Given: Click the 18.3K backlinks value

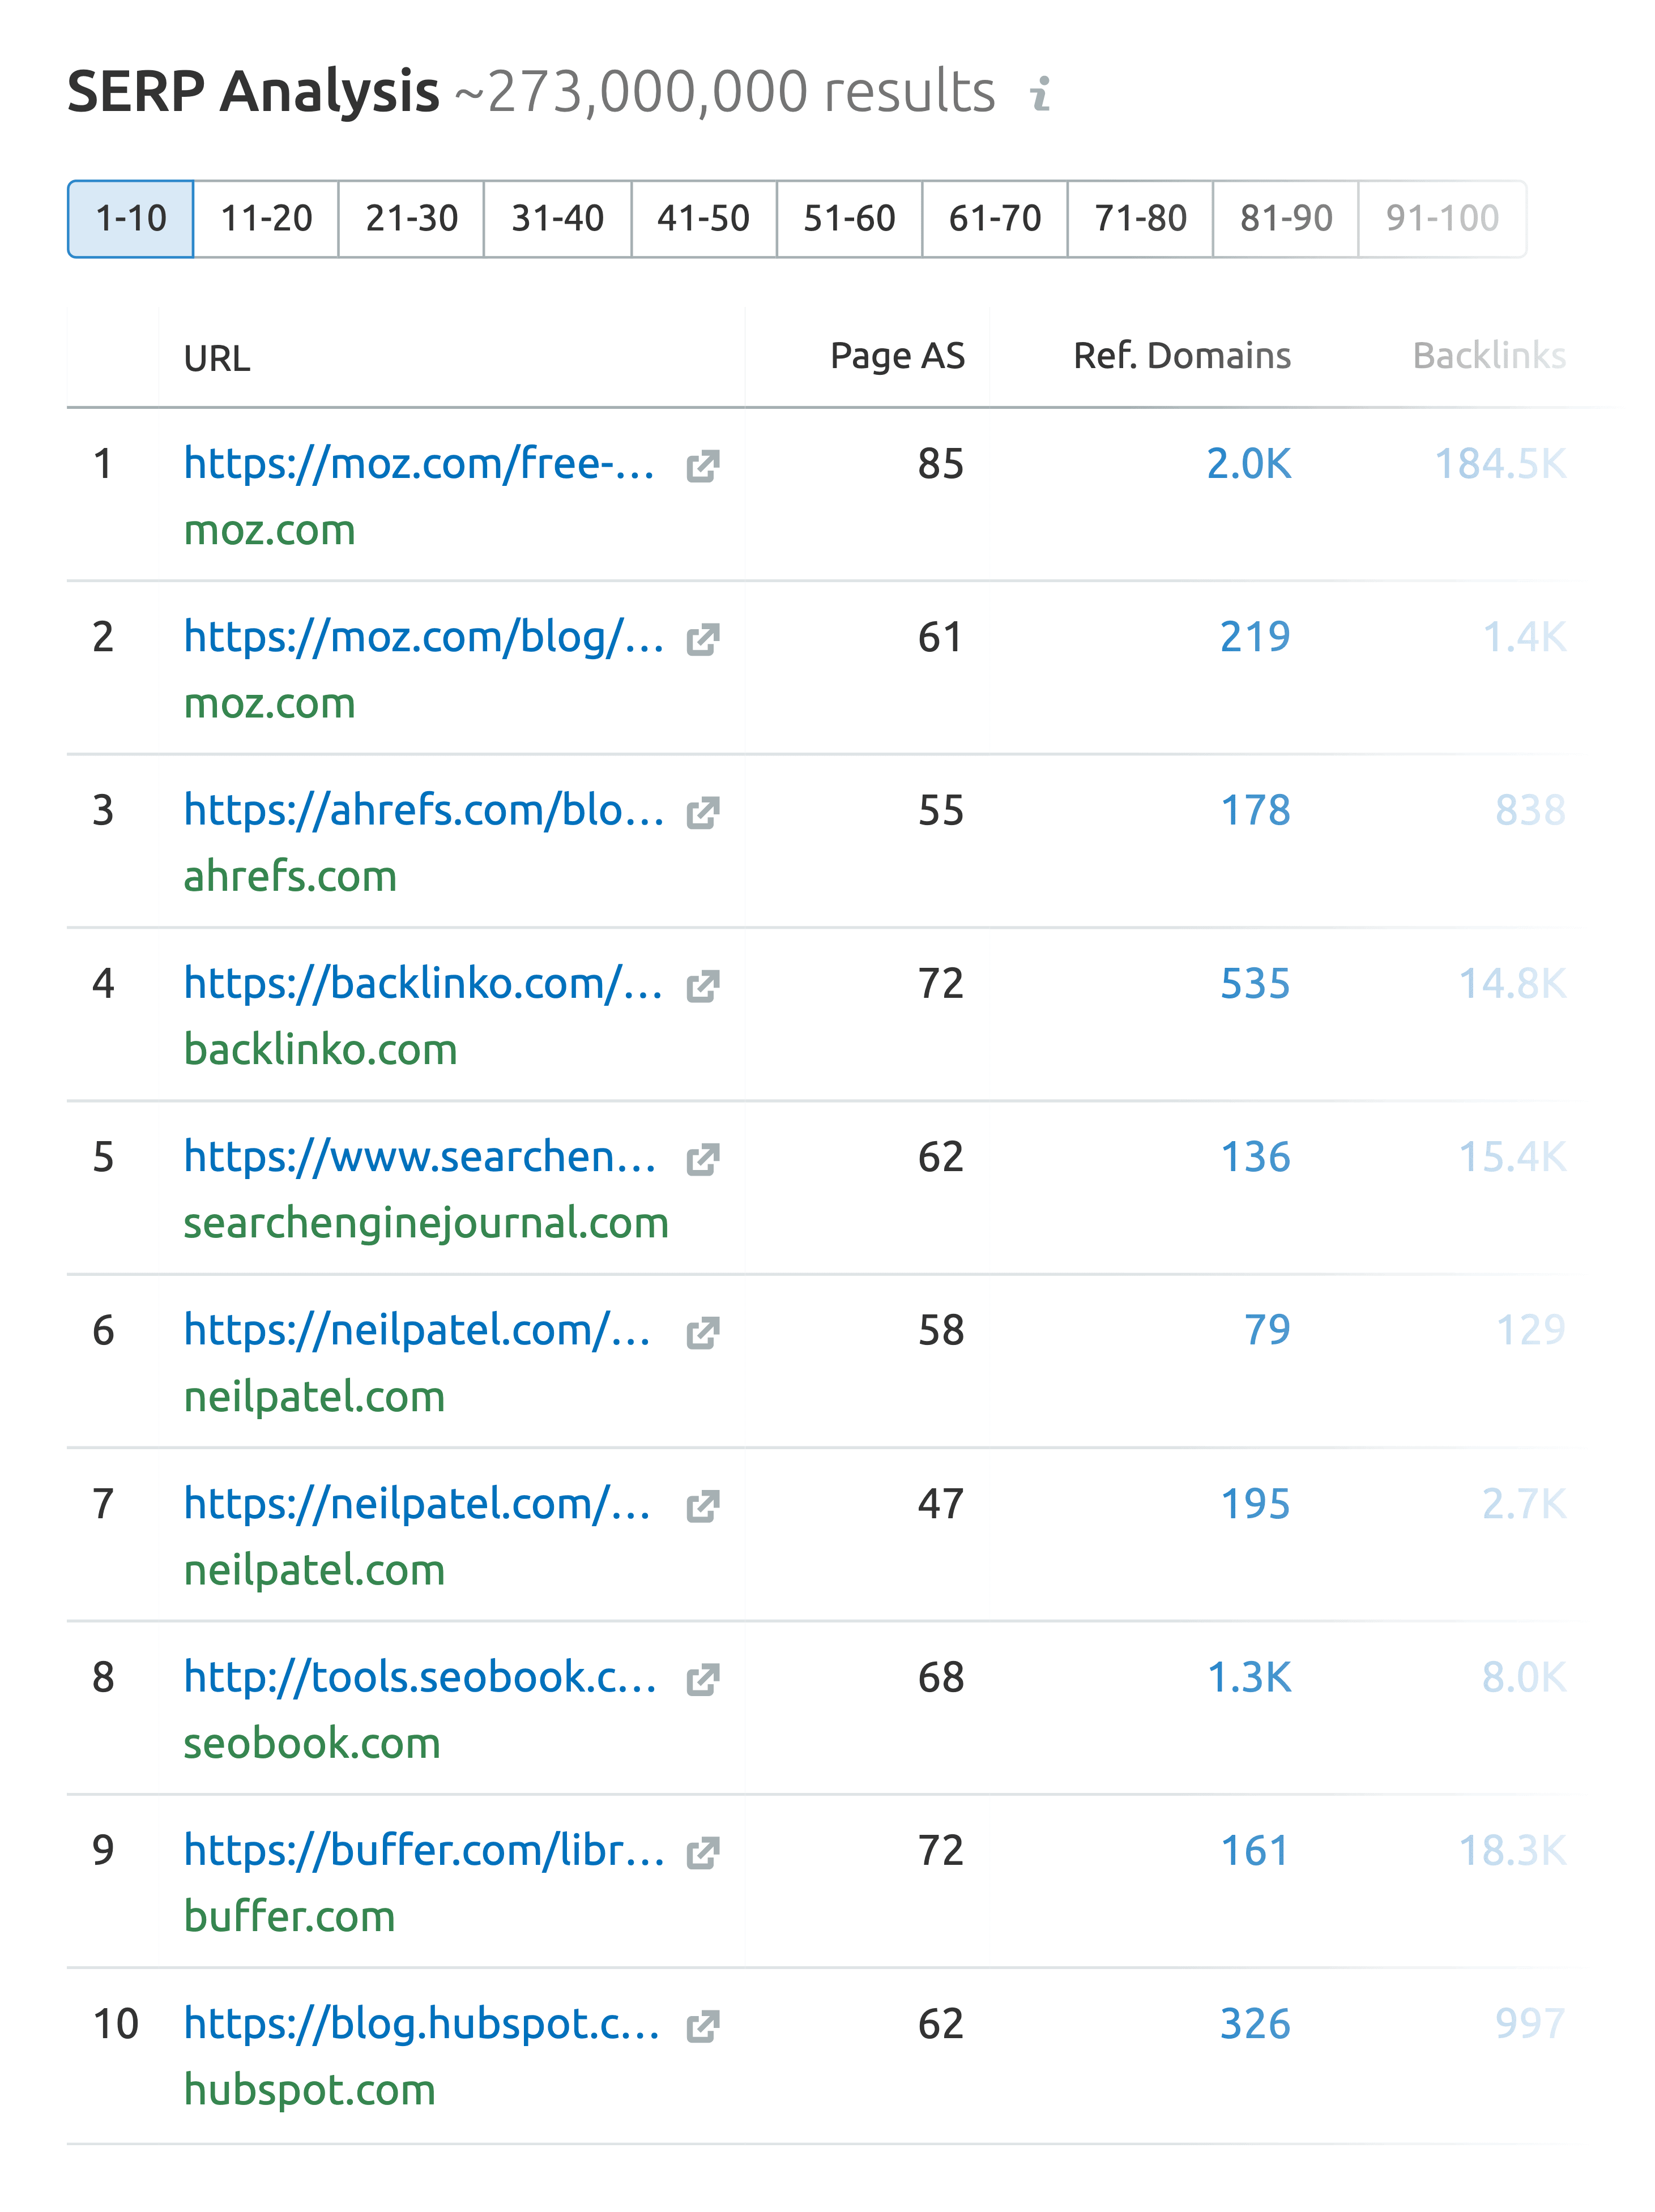Looking at the screenshot, I should (1512, 1851).
